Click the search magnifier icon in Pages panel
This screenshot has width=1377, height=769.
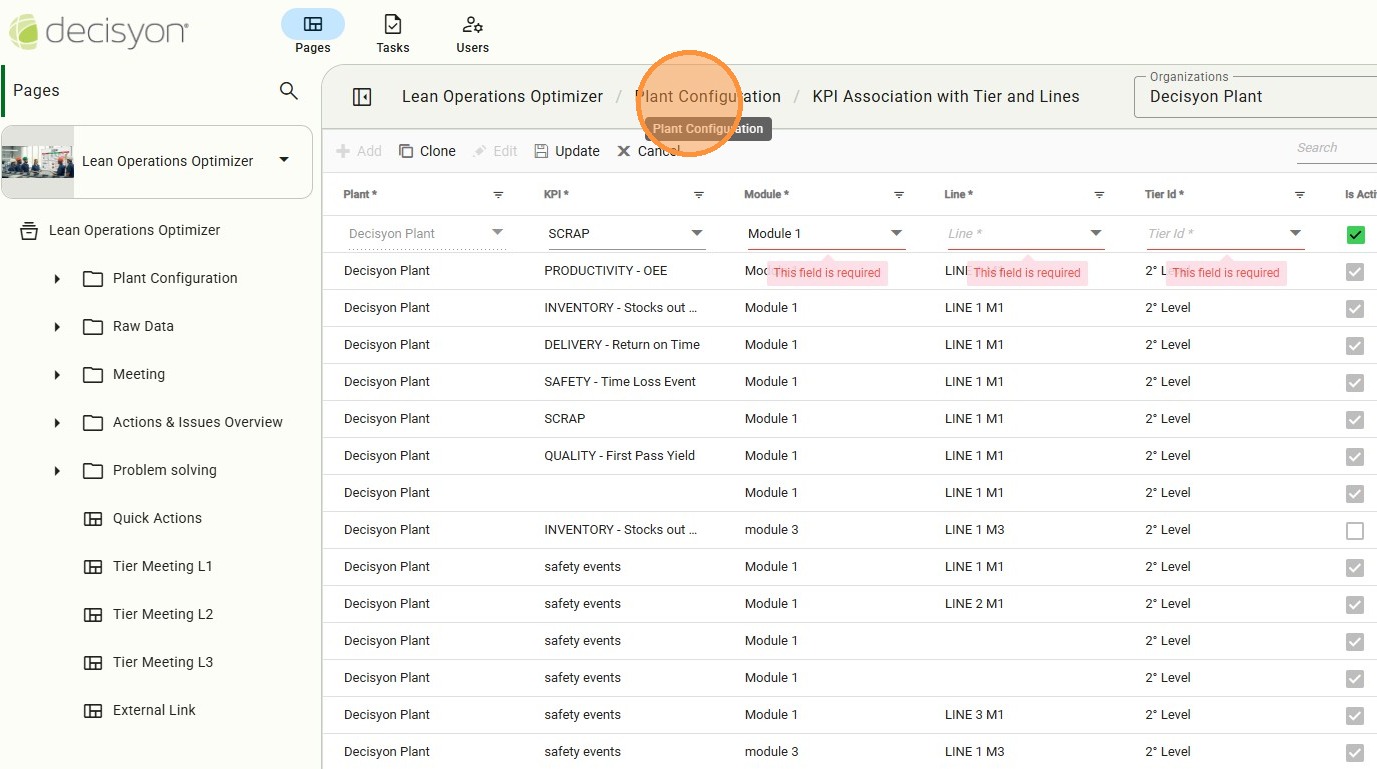pyautogui.click(x=288, y=91)
